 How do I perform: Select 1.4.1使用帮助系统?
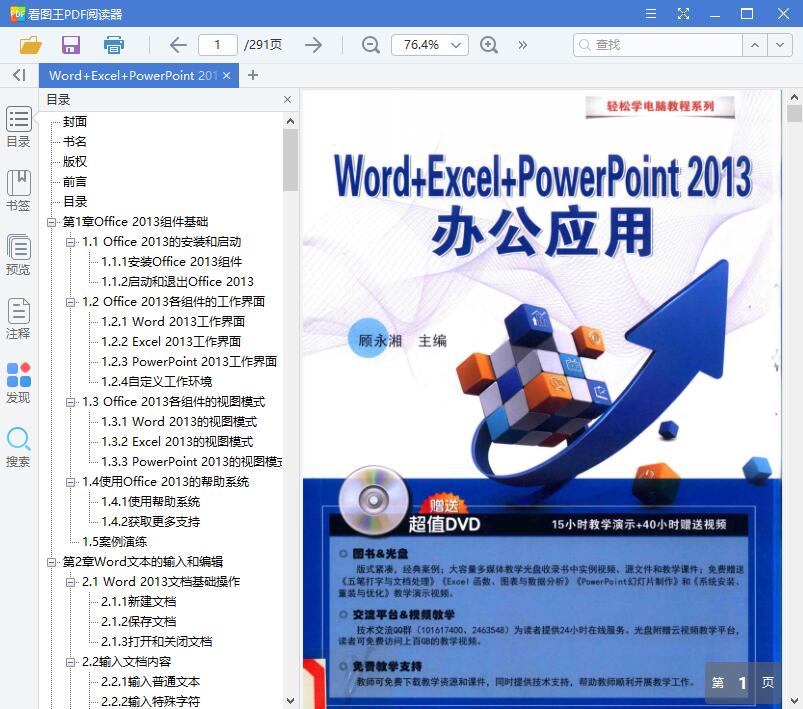(x=151, y=501)
